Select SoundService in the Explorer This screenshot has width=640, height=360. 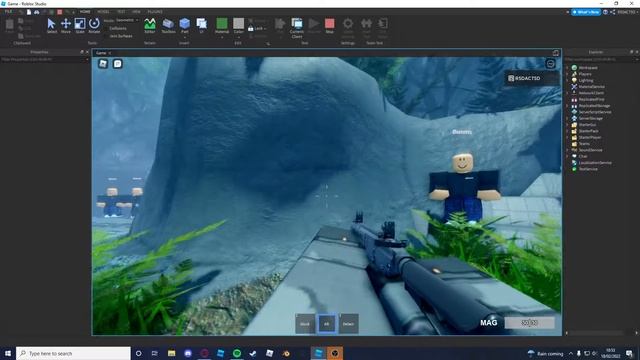590,150
